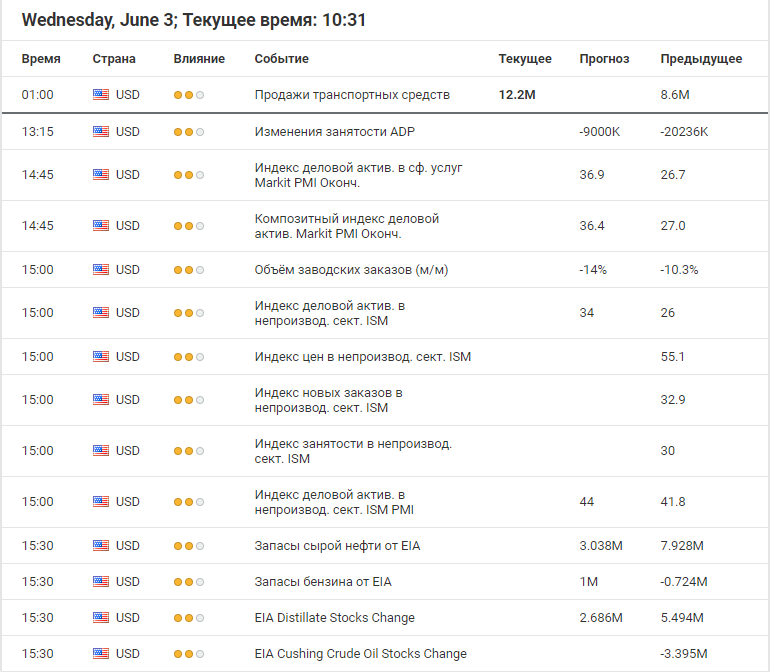Viewport: 770px width, 672px height.
Task: Click the Wednesday, June 3 date heading
Action: pos(98,20)
